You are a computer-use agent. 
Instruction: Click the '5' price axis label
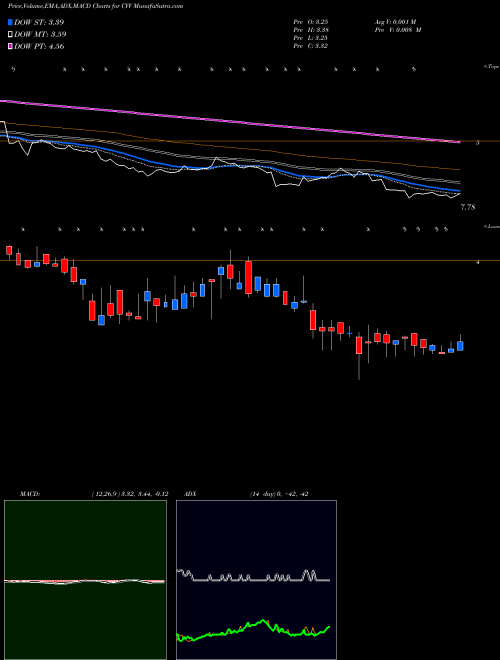click(478, 143)
